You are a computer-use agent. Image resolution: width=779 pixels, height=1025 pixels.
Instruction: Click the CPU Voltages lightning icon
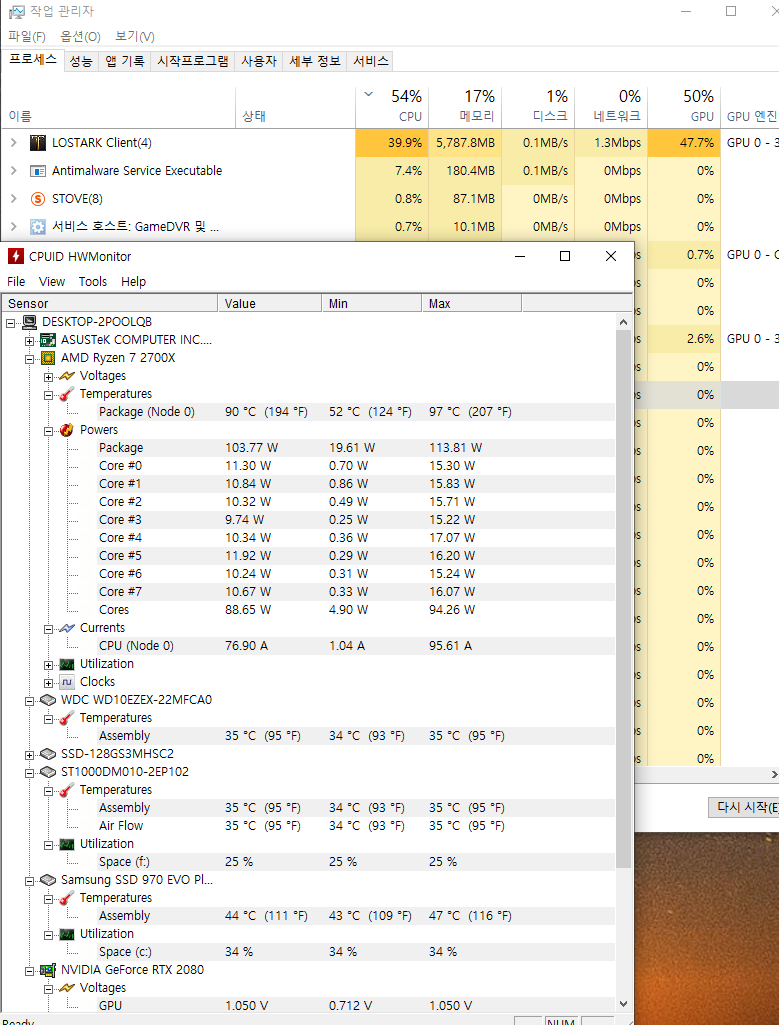click(67, 376)
